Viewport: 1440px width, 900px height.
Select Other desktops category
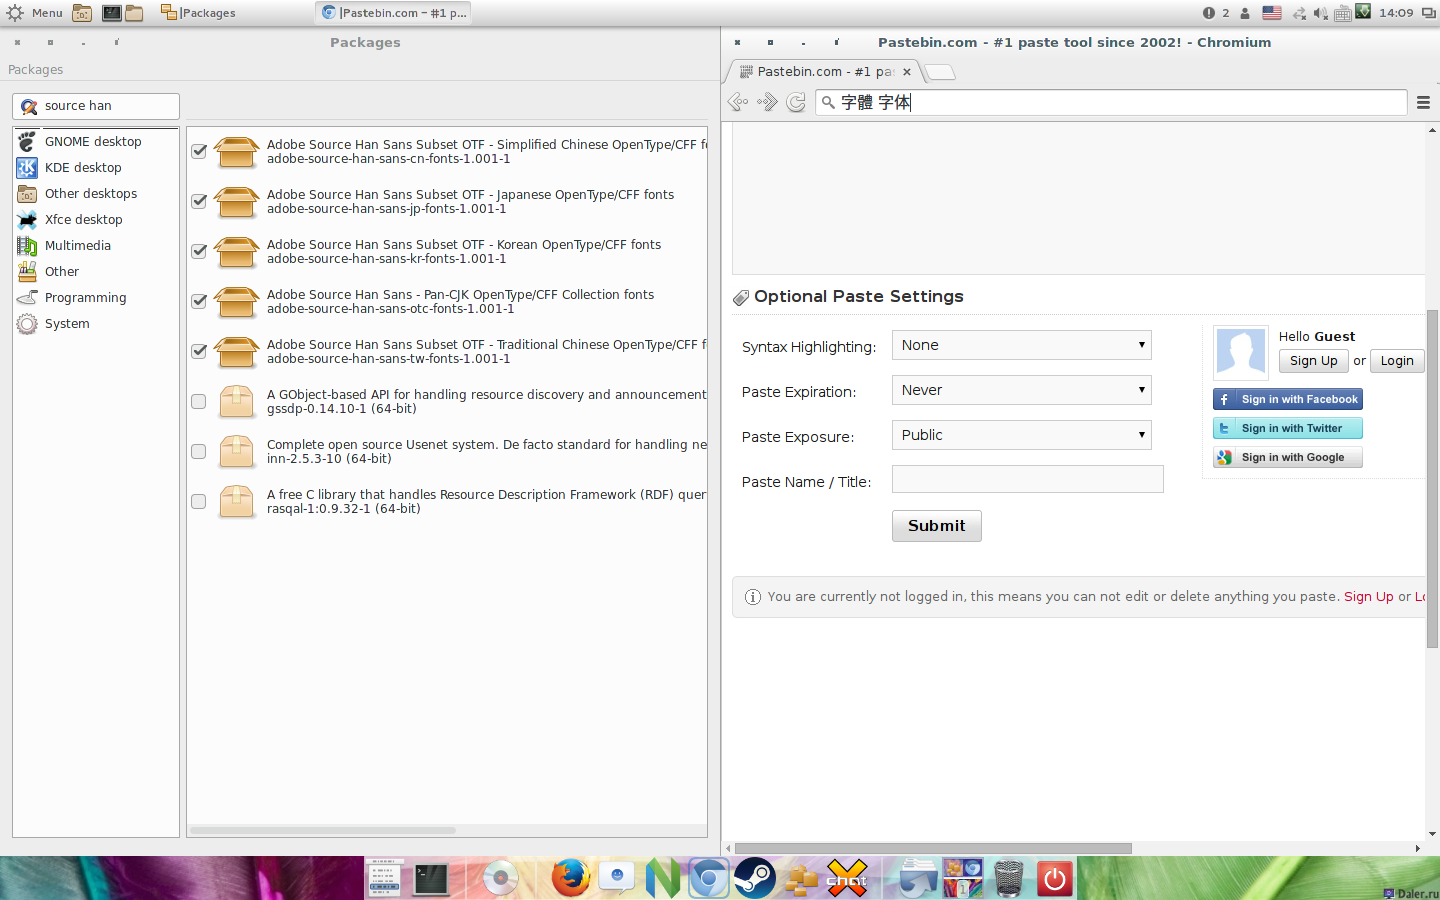(x=96, y=194)
